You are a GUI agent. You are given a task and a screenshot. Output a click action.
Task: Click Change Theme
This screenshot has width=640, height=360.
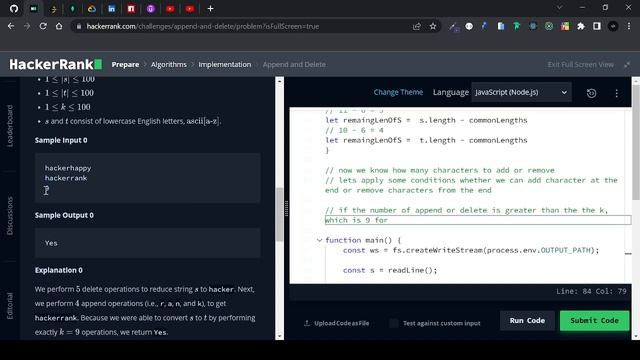click(398, 92)
